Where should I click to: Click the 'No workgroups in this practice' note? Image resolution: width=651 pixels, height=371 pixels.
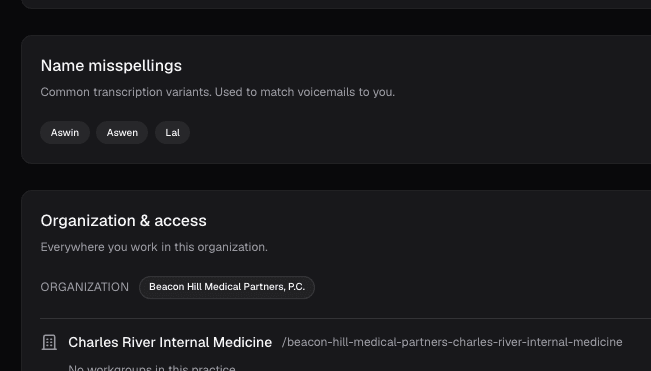point(152,368)
